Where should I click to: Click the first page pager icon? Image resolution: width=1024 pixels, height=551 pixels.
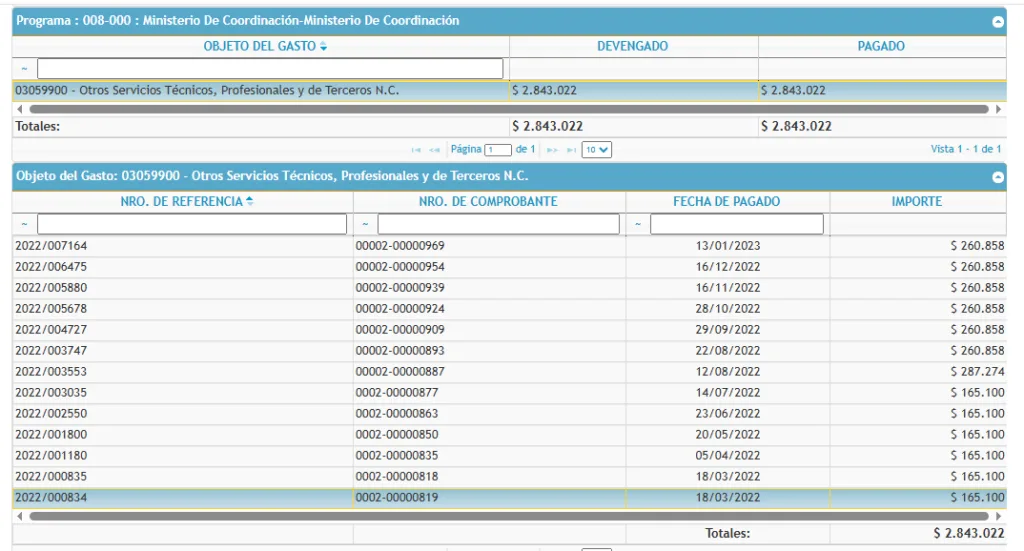pyautogui.click(x=417, y=150)
